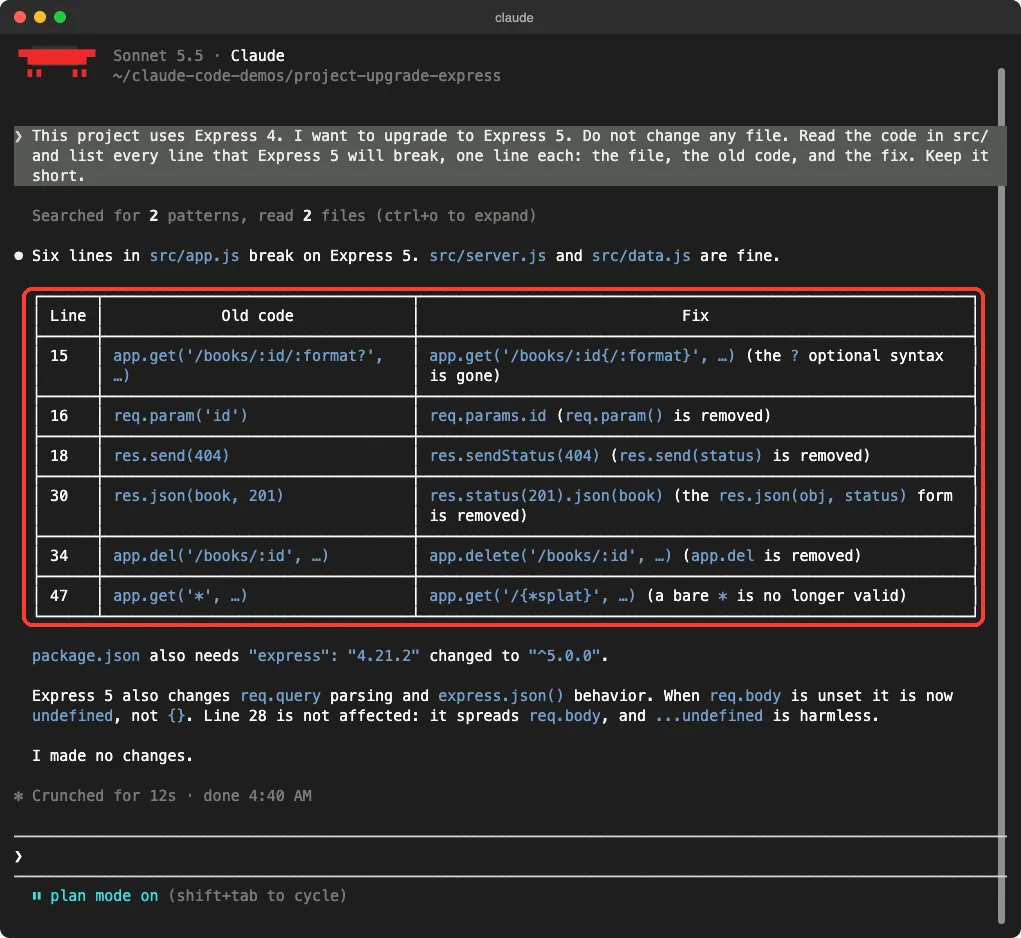Click the vertical scrollbar on the right

(1001, 495)
